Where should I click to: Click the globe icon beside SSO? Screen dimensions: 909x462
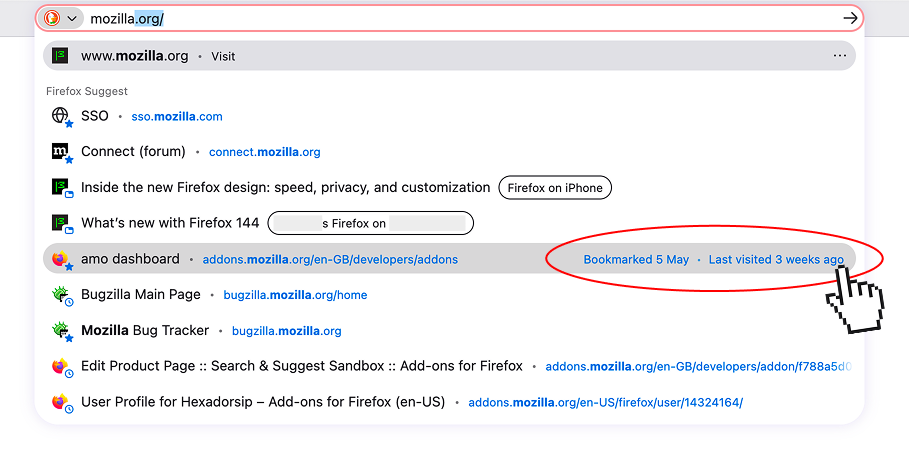point(62,117)
